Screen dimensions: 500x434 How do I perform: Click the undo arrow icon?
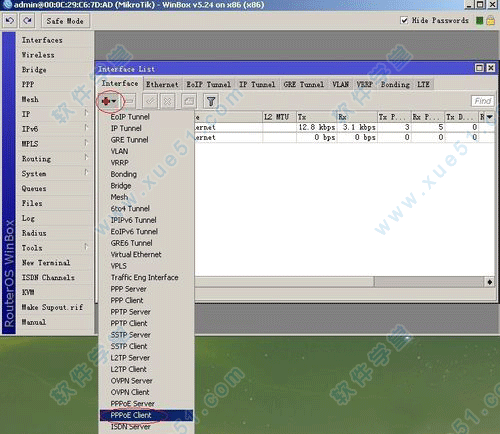click(x=10, y=21)
